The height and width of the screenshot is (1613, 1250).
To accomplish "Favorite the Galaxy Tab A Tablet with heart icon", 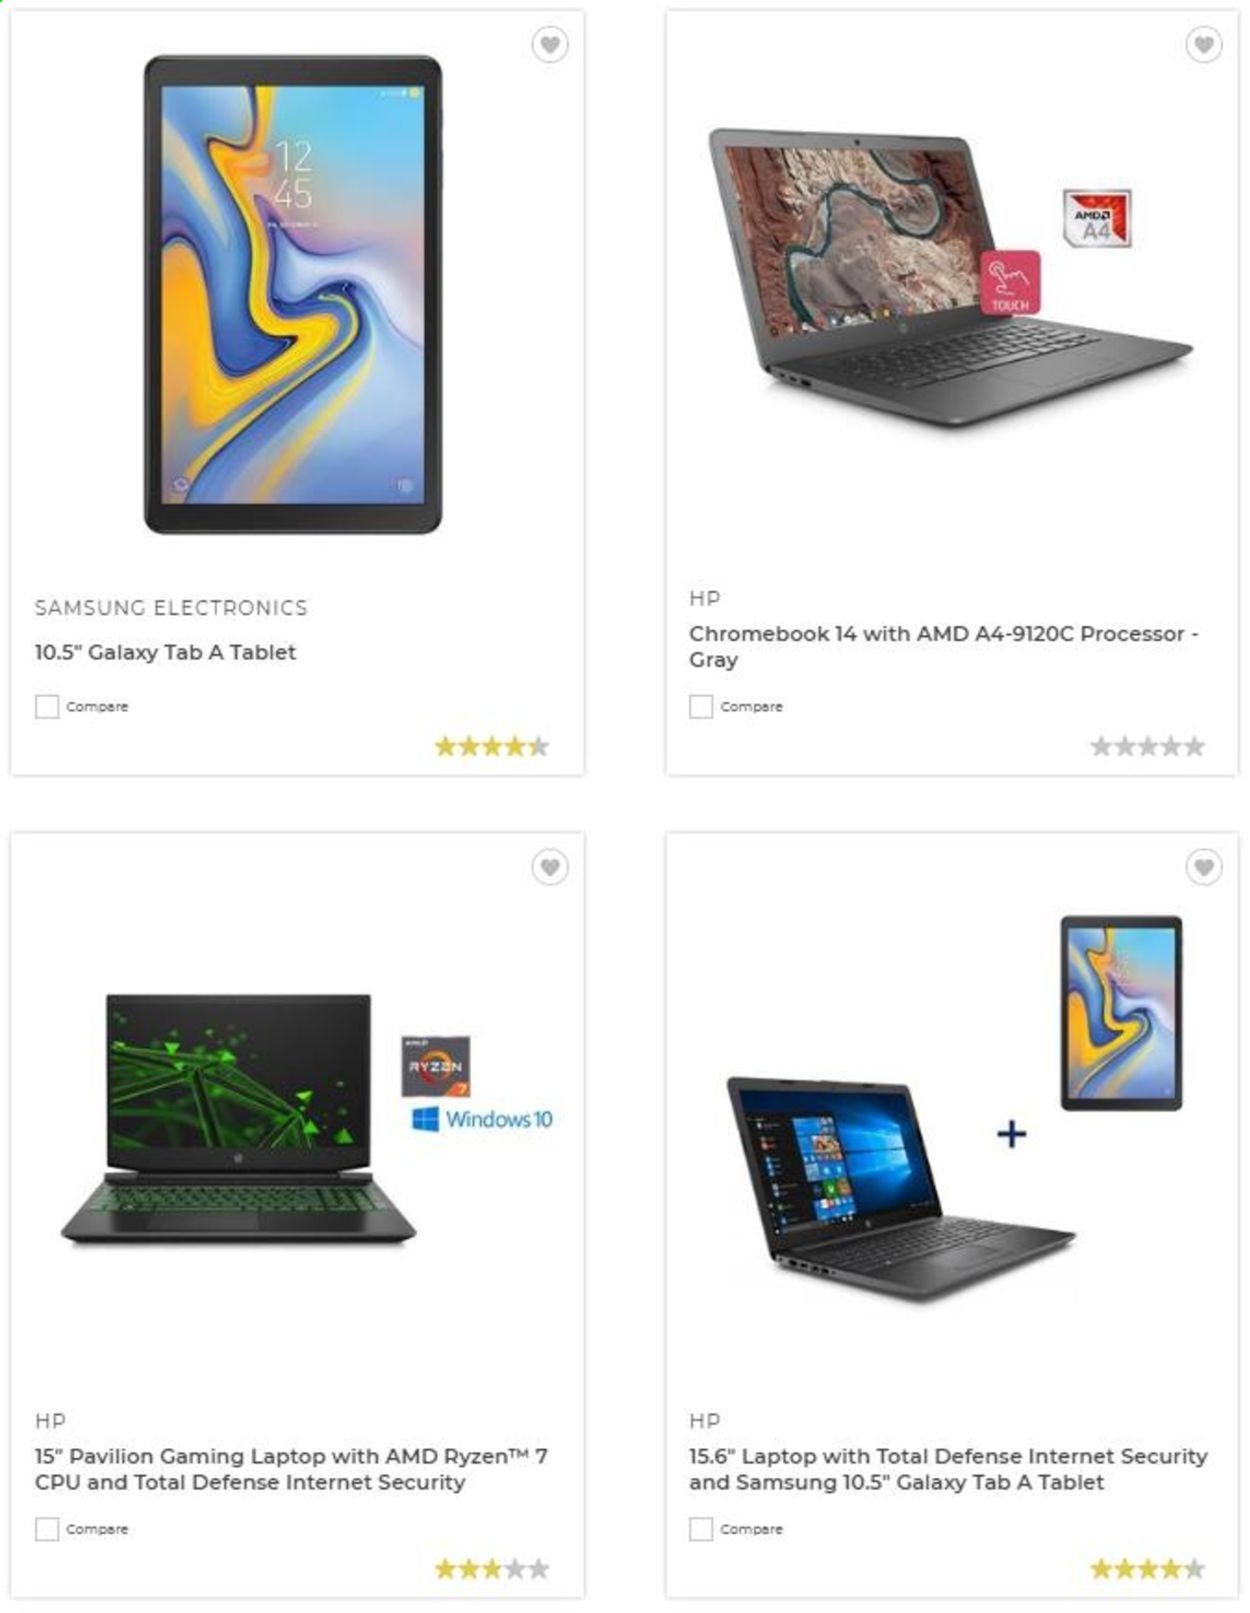I will 549,44.
